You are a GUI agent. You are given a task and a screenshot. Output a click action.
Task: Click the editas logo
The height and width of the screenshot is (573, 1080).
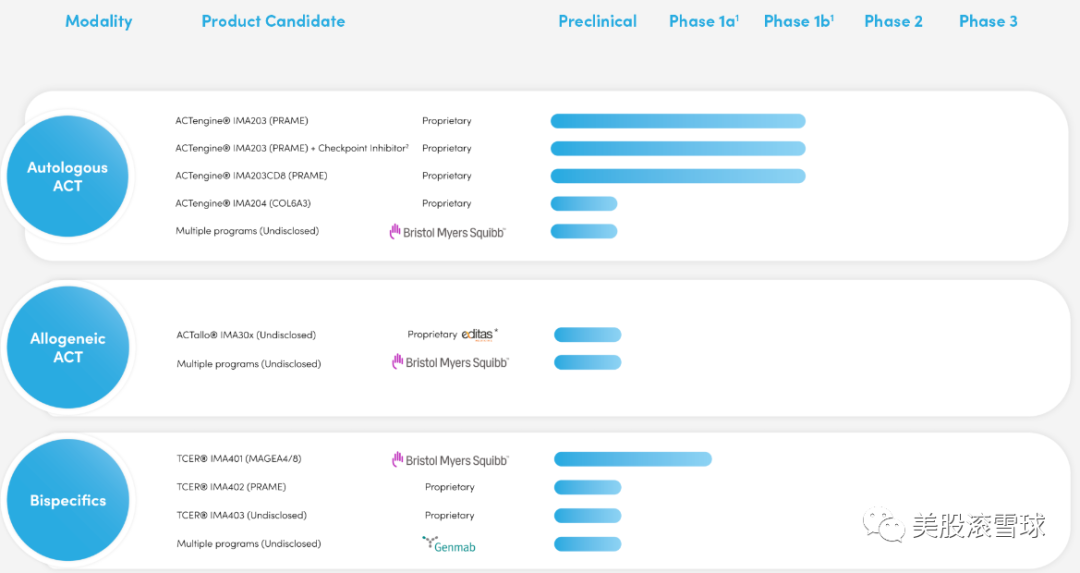click(479, 334)
